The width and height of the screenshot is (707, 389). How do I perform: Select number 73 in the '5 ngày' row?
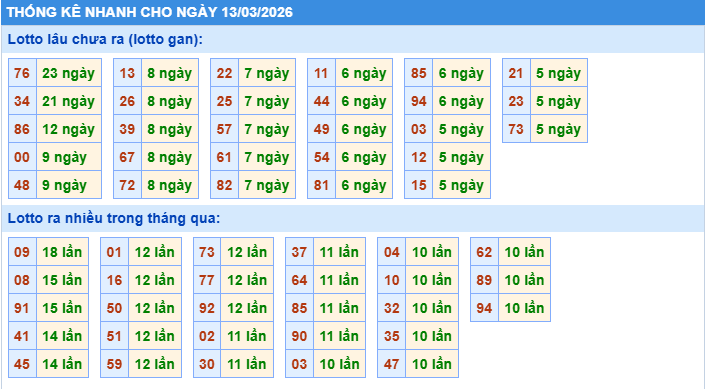click(x=516, y=129)
